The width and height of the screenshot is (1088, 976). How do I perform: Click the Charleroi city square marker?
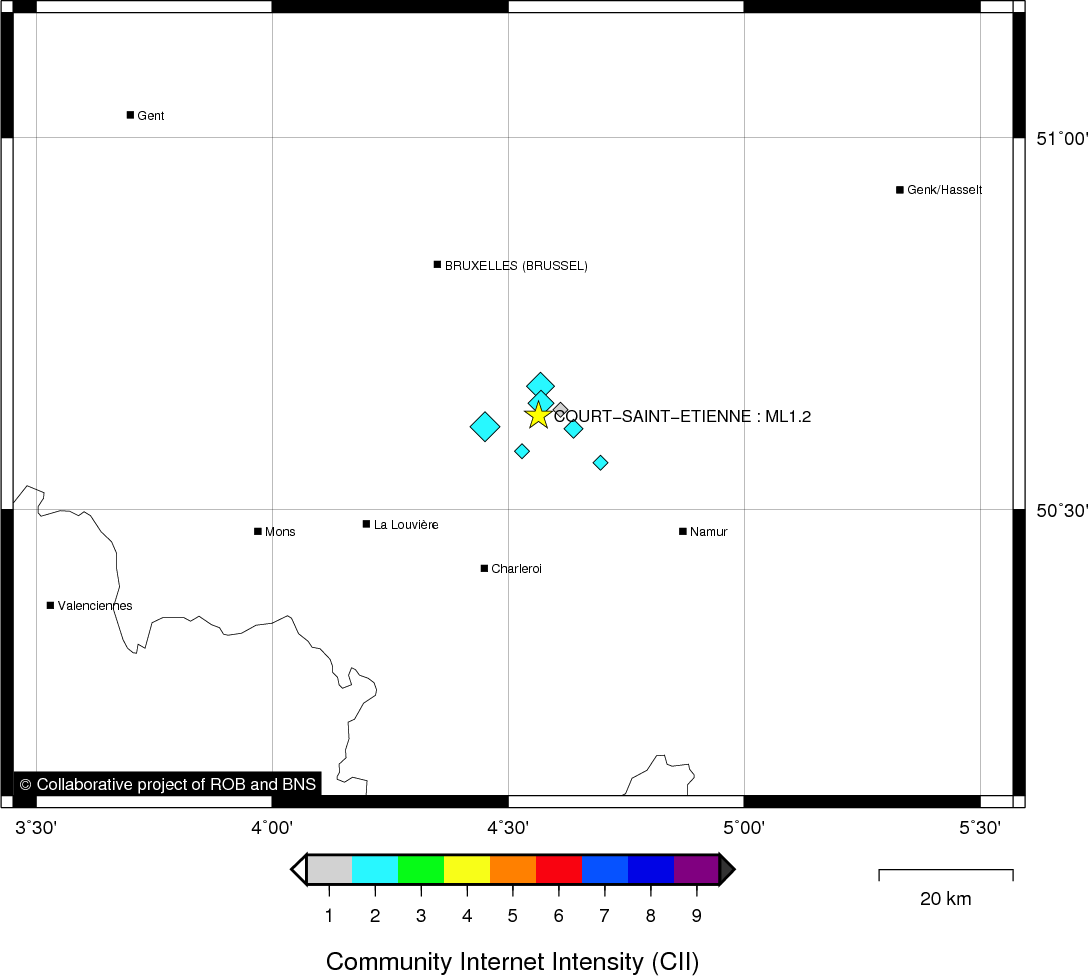pyautogui.click(x=484, y=569)
